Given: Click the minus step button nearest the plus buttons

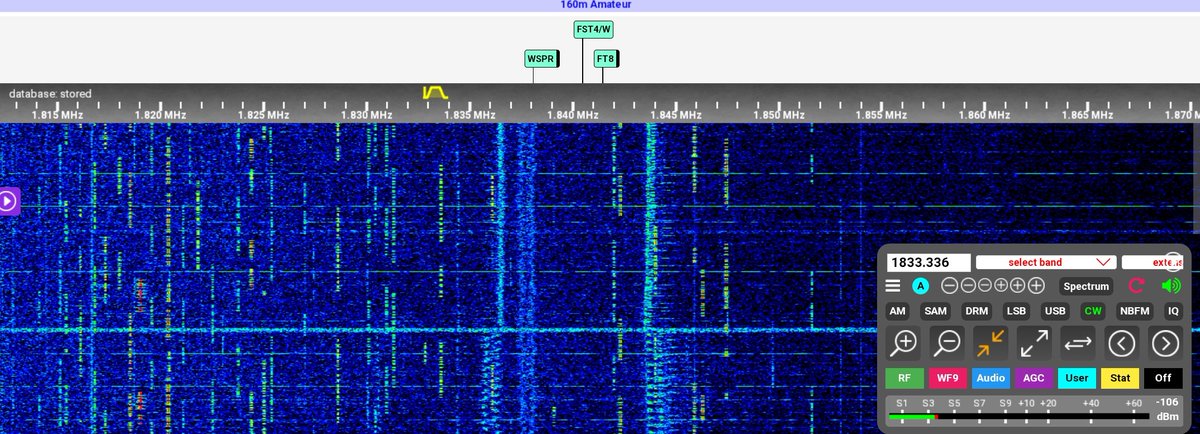Looking at the screenshot, I should [x=984, y=285].
